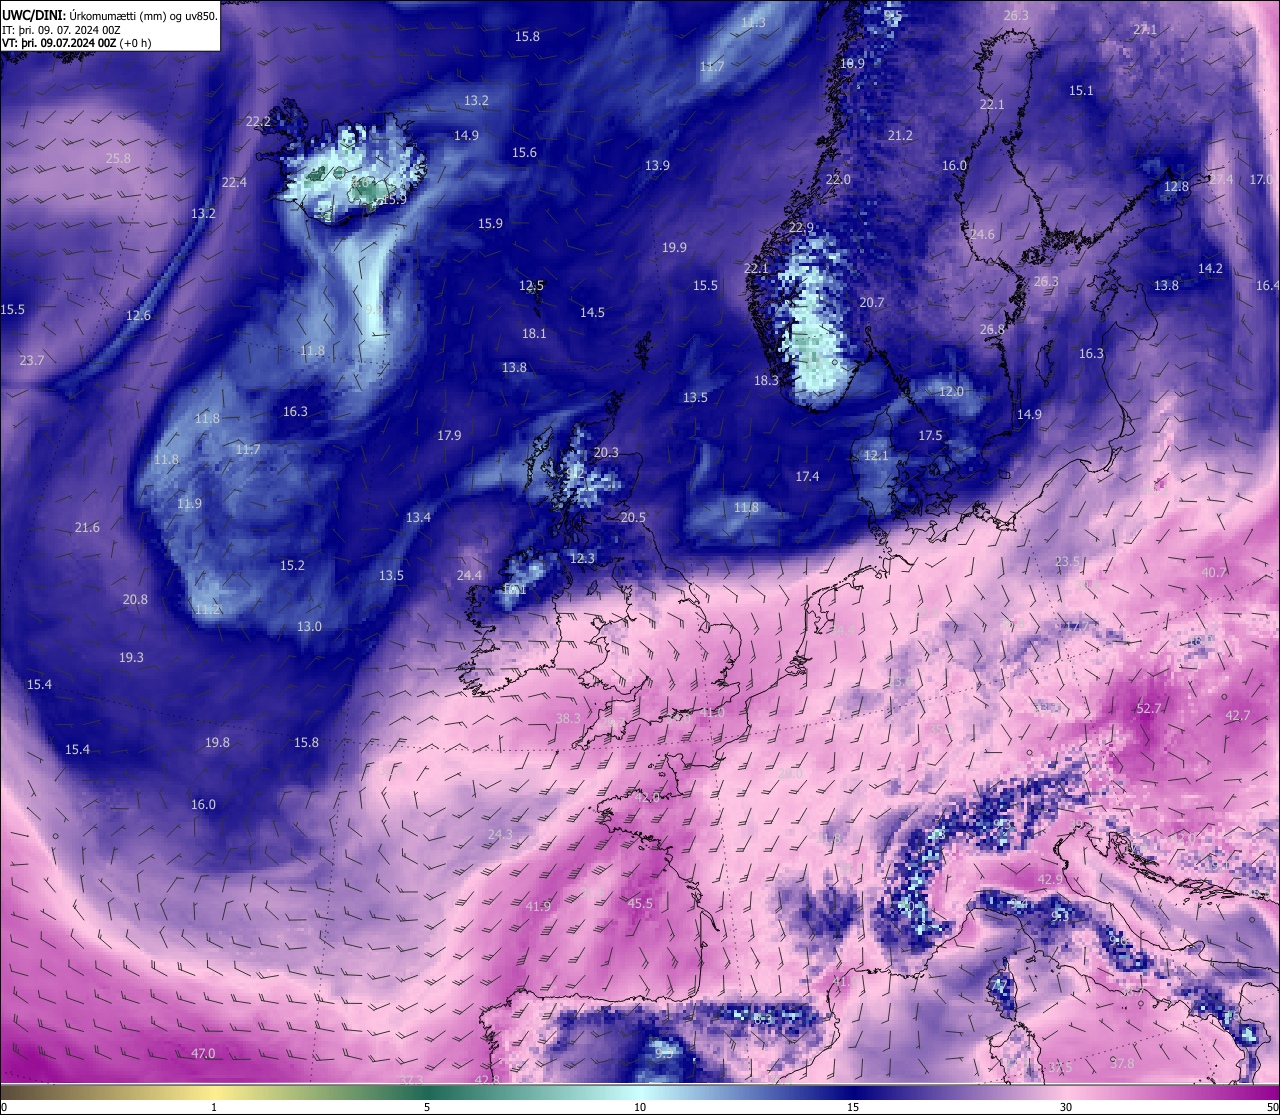Select the 11.9 Atlantic value
The height and width of the screenshot is (1115, 1280).
click(189, 504)
